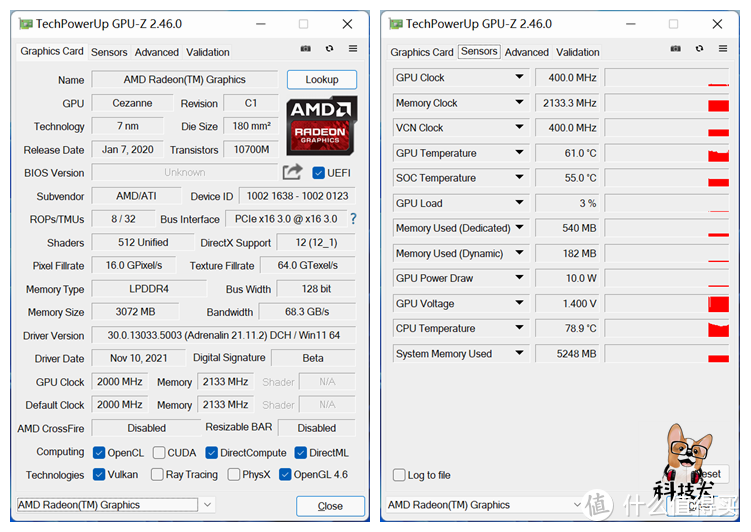Image resolution: width=751 pixels, height=532 pixels.
Task: Click the GPU Load 3 % value
Action: 567,204
